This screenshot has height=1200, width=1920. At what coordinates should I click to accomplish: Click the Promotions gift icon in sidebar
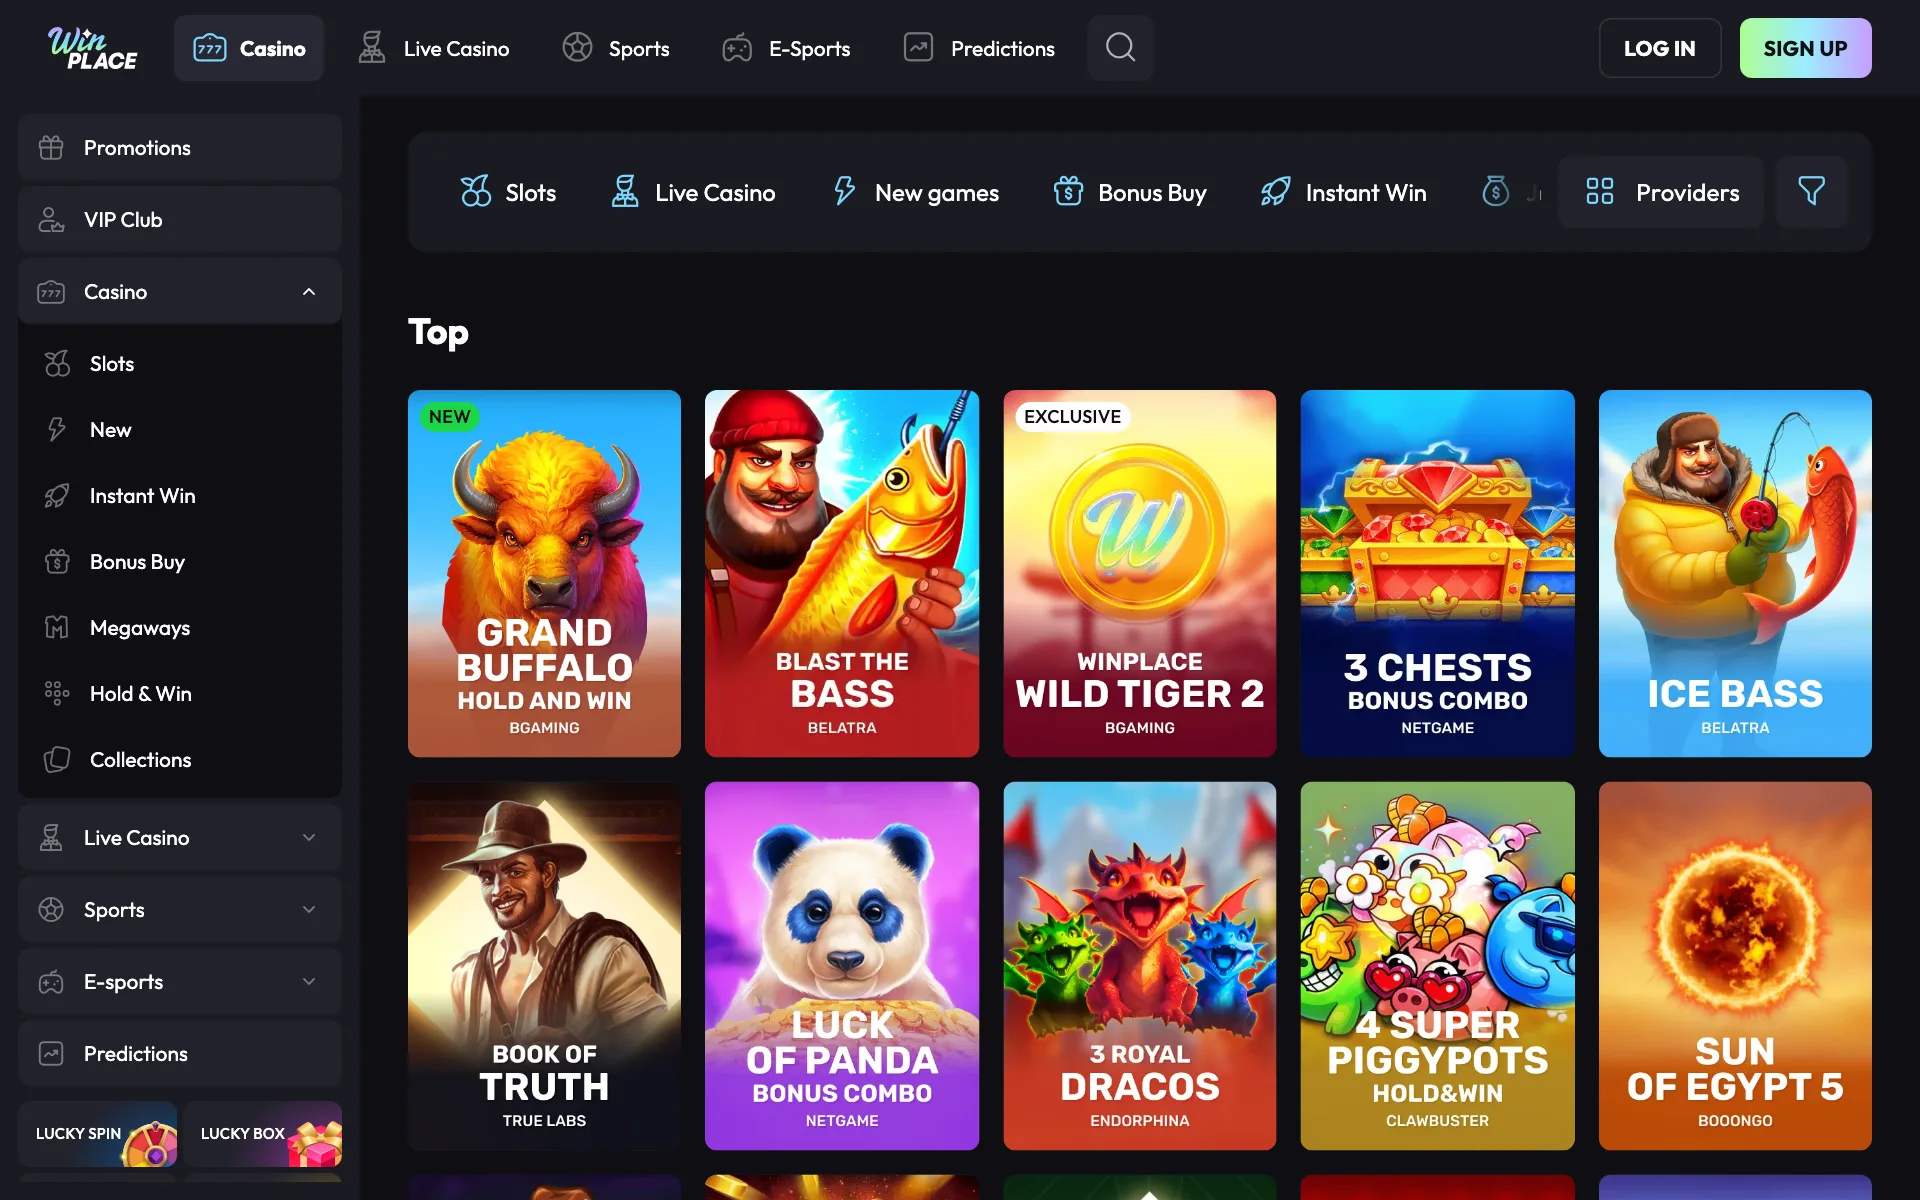tap(51, 148)
